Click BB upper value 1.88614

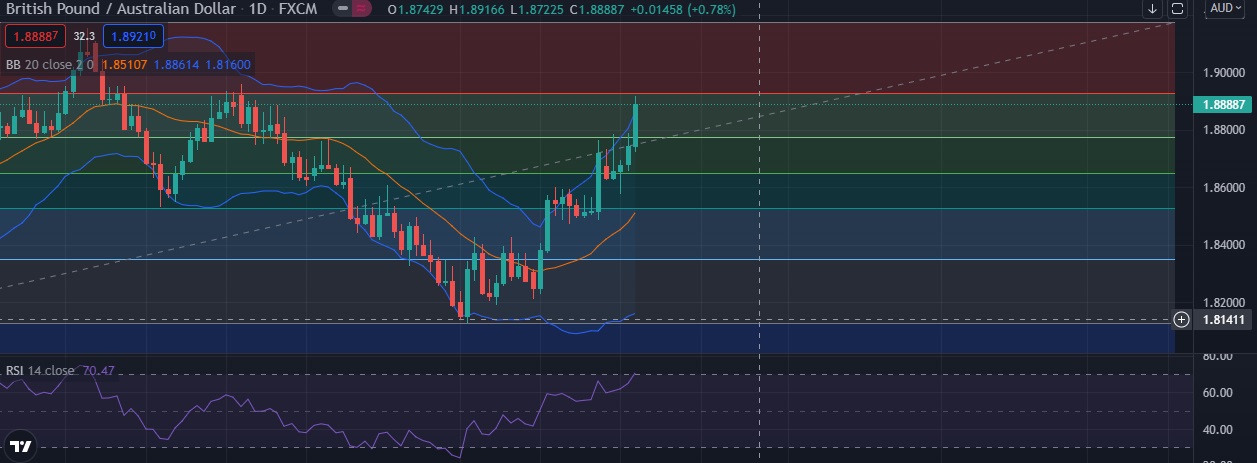(176, 65)
